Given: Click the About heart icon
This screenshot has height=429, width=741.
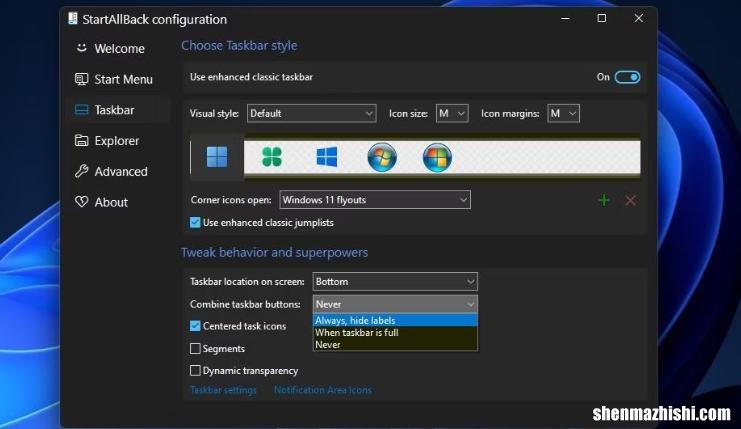Looking at the screenshot, I should [x=82, y=202].
